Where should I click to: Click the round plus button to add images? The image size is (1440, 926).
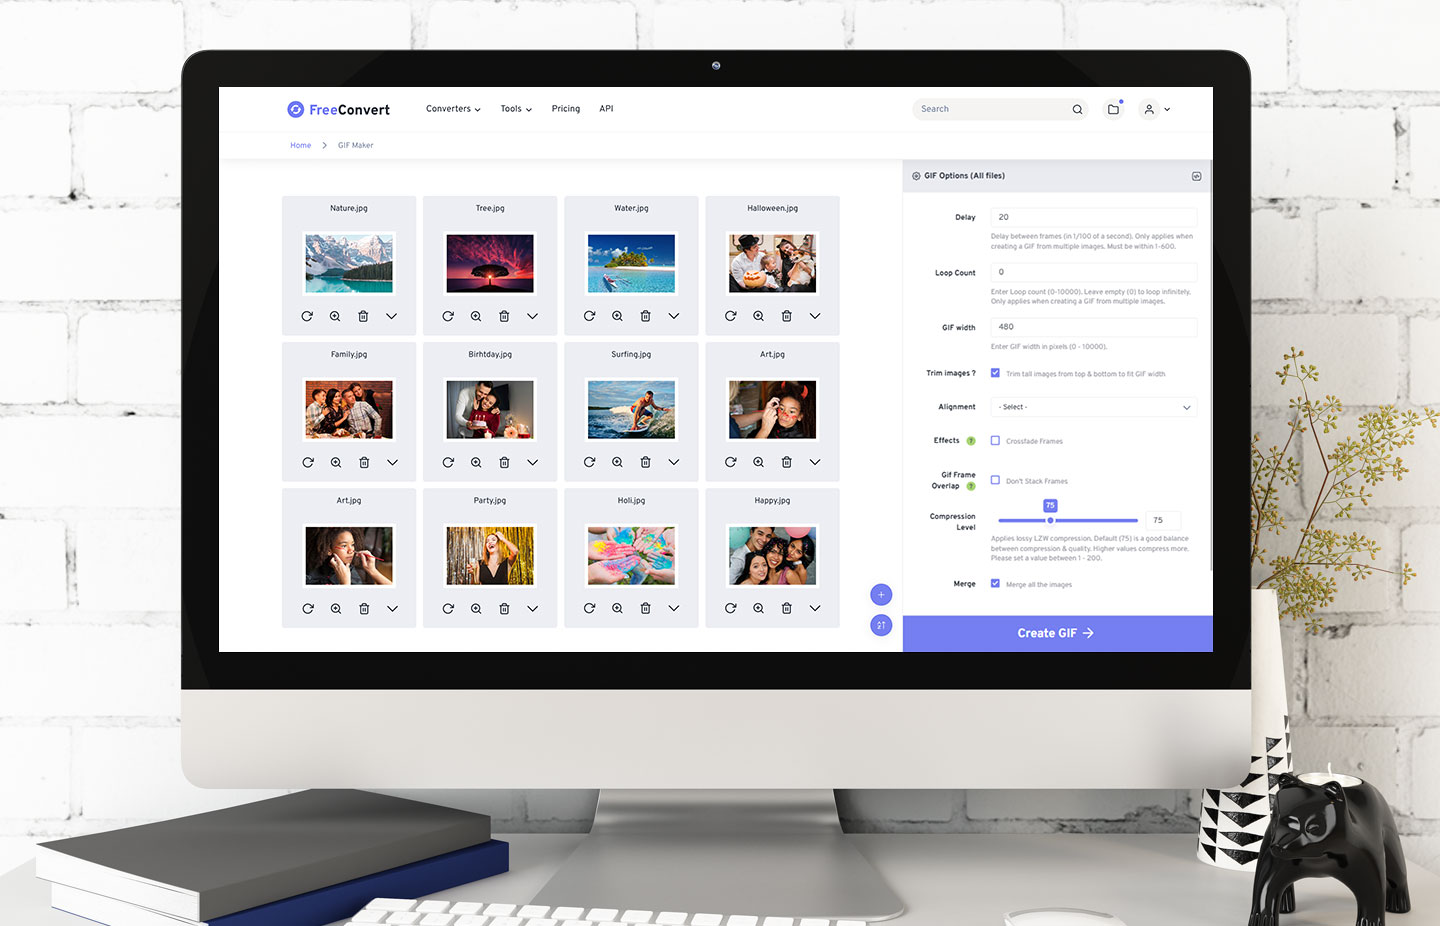[881, 595]
